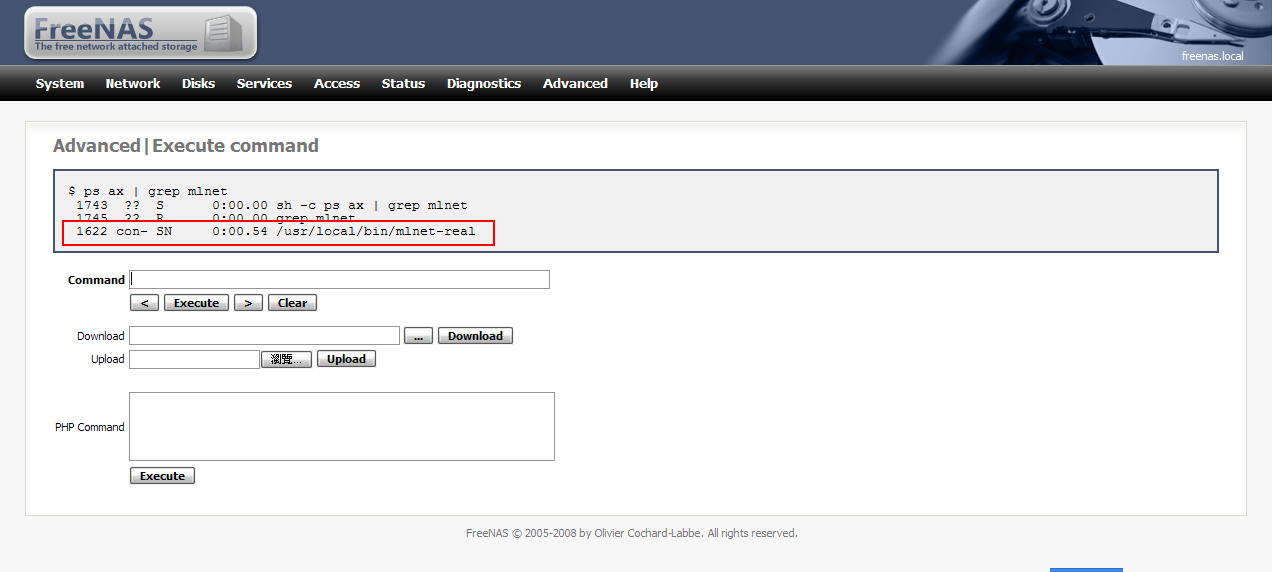Execute the PHP command
This screenshot has height=572, width=1272.
click(x=162, y=476)
